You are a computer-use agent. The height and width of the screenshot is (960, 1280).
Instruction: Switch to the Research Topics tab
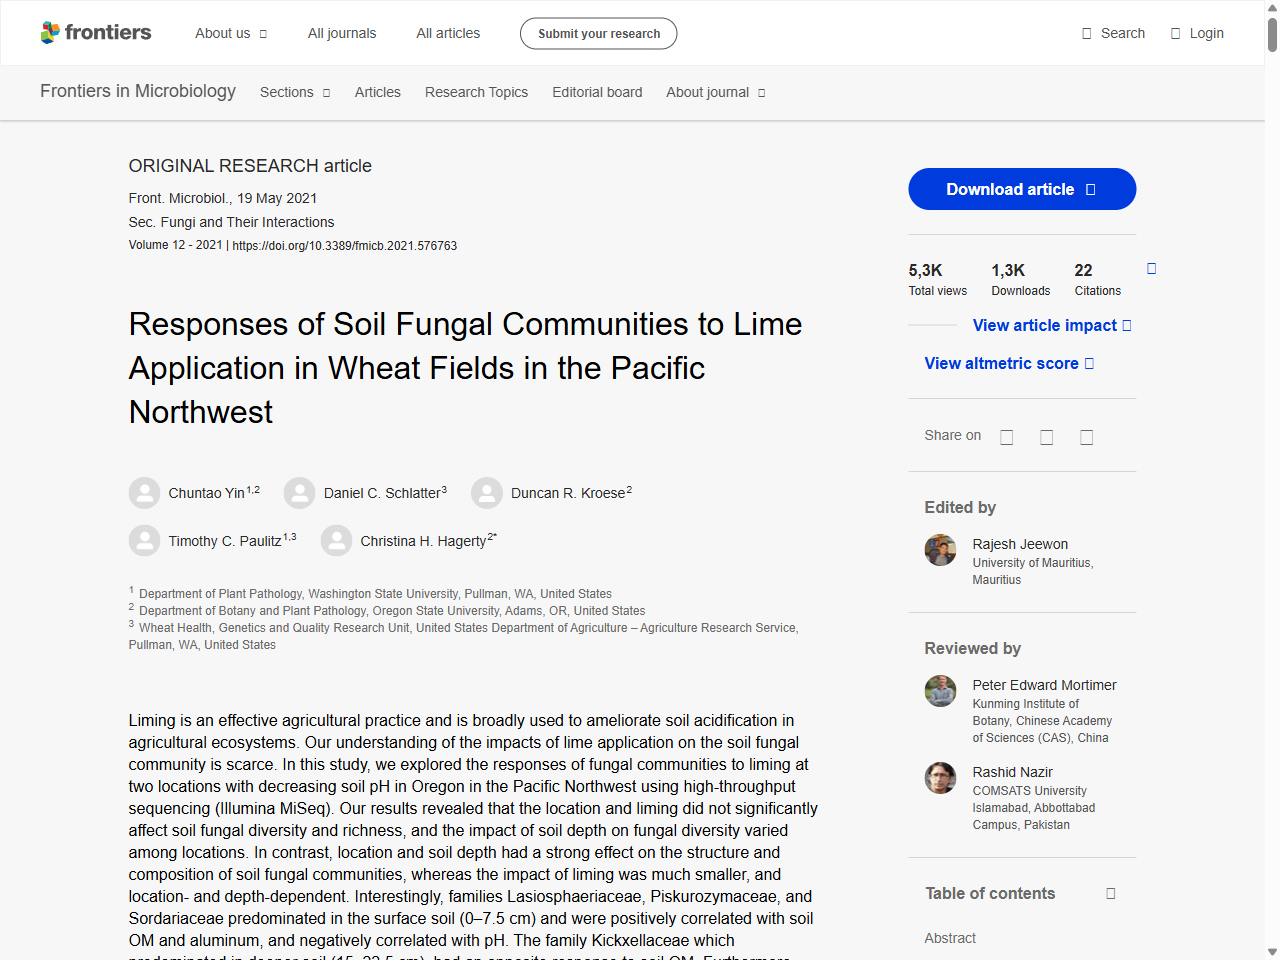coord(476,92)
